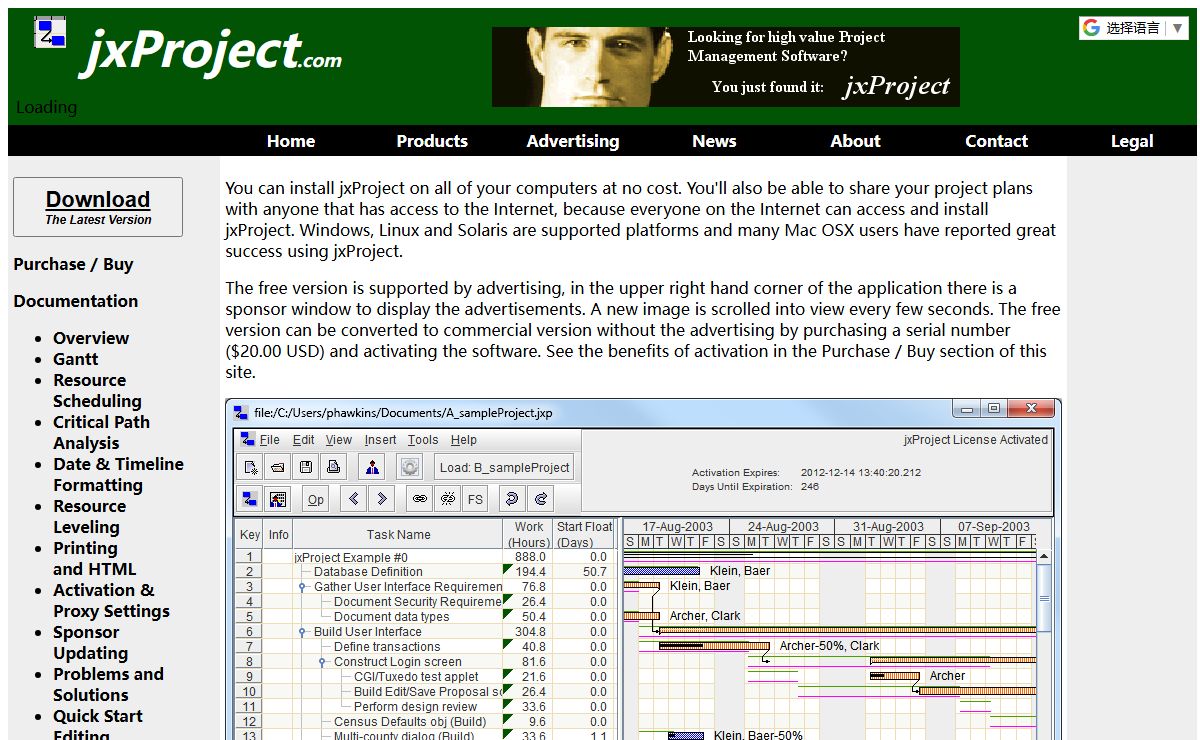The width and height of the screenshot is (1200, 740).
Task: Click the undo curved arrow icon
Action: click(x=511, y=499)
